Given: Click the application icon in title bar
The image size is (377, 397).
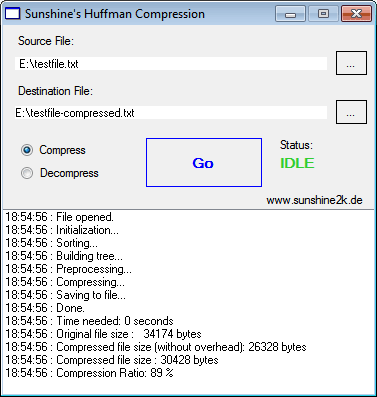Looking at the screenshot, I should [x=13, y=14].
